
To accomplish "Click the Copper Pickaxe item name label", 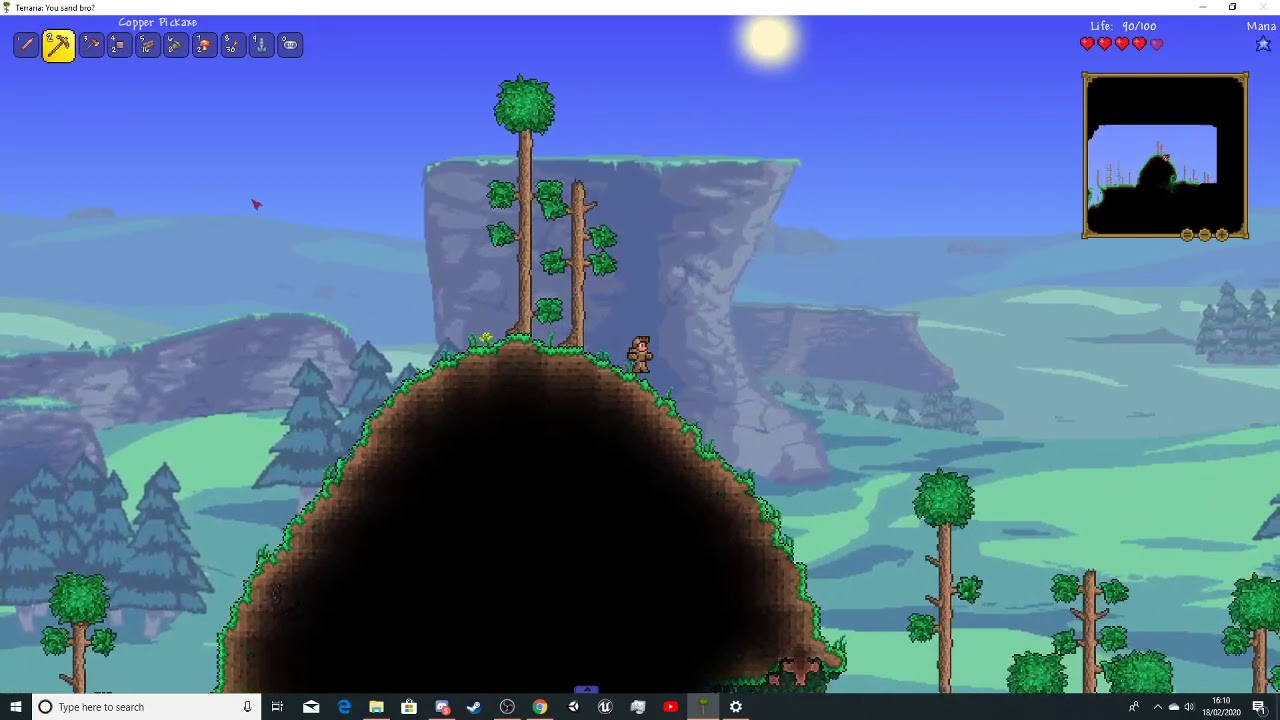I will pos(158,22).
